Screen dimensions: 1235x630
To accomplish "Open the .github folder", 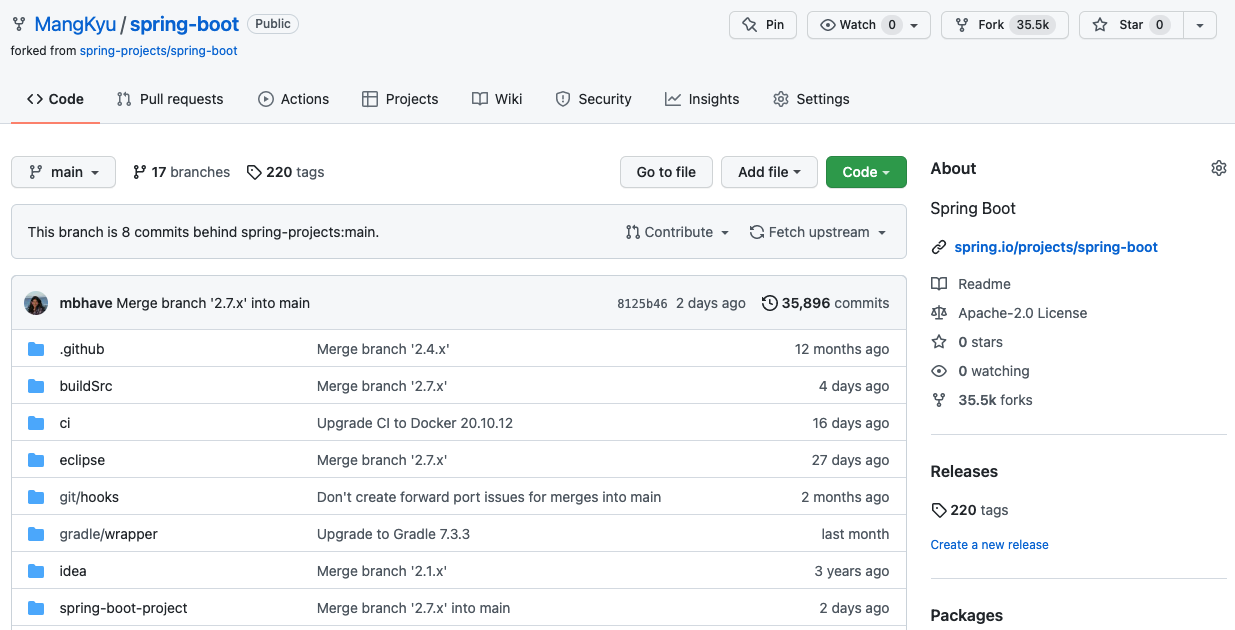I will point(82,349).
